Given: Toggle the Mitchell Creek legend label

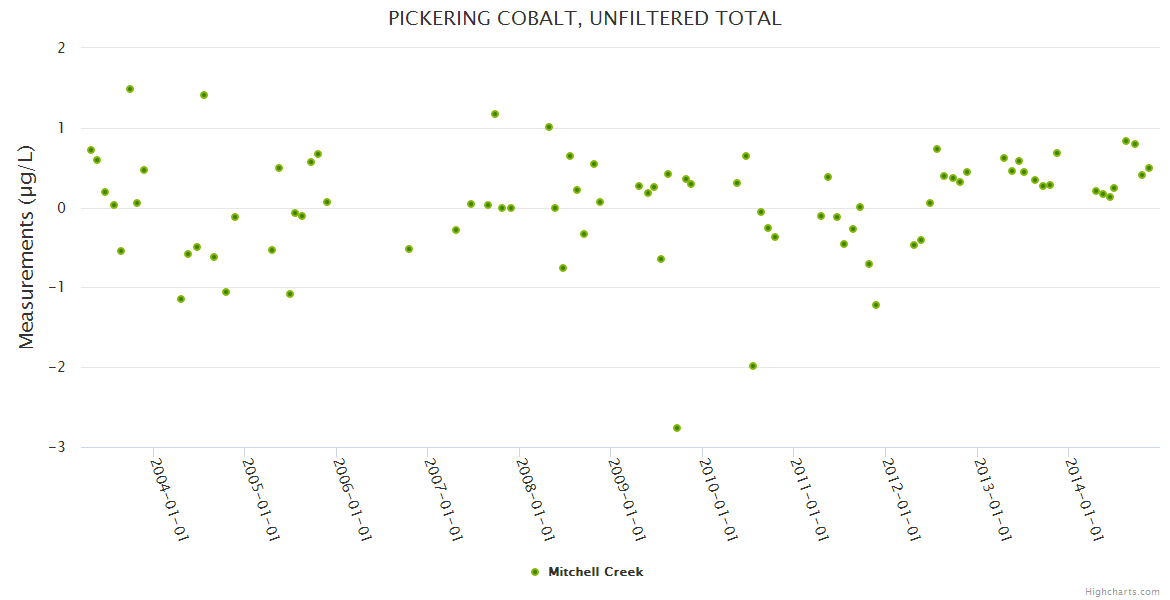Looking at the screenshot, I should point(595,572).
